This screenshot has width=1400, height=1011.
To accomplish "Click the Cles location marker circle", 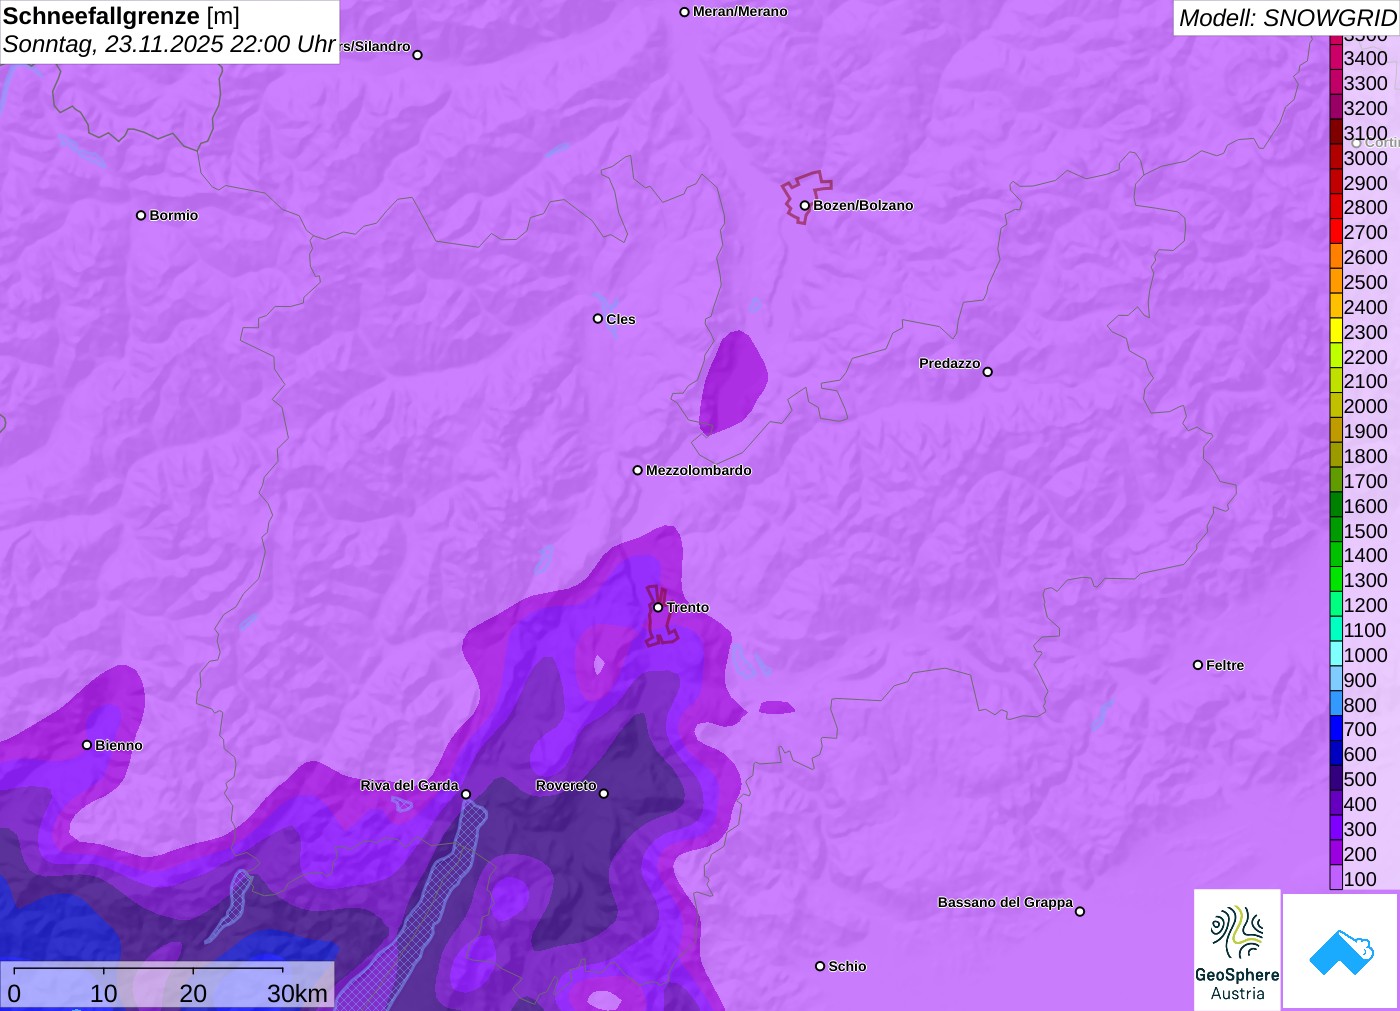I will [x=598, y=319].
